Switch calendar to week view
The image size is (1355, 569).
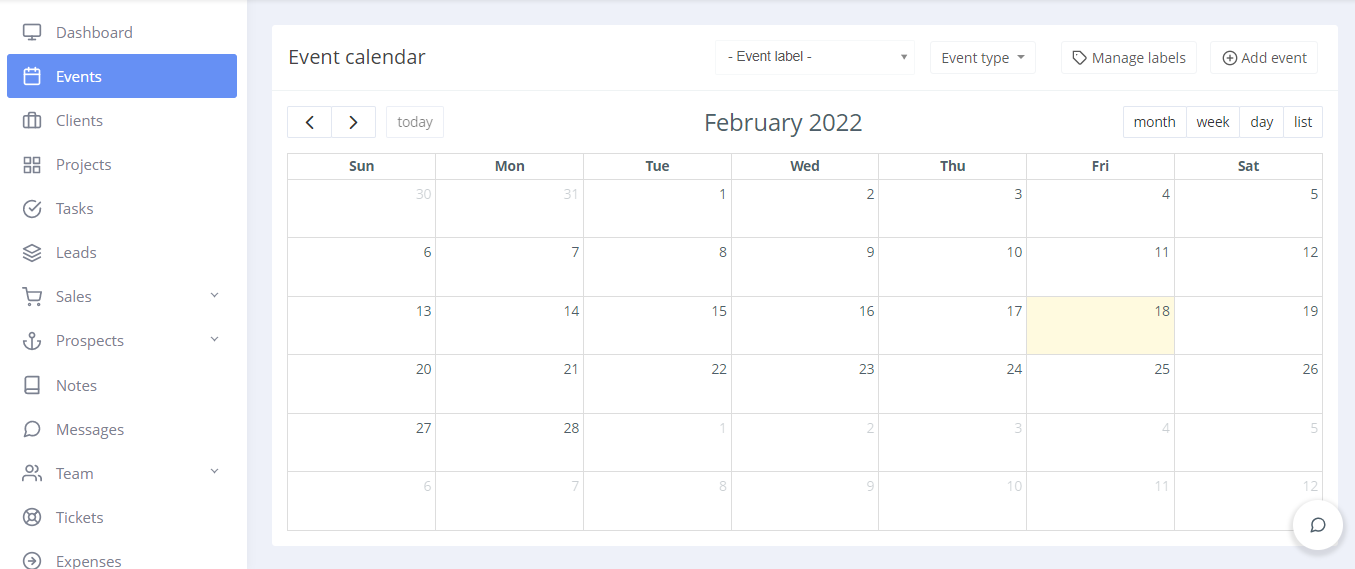tap(1212, 122)
